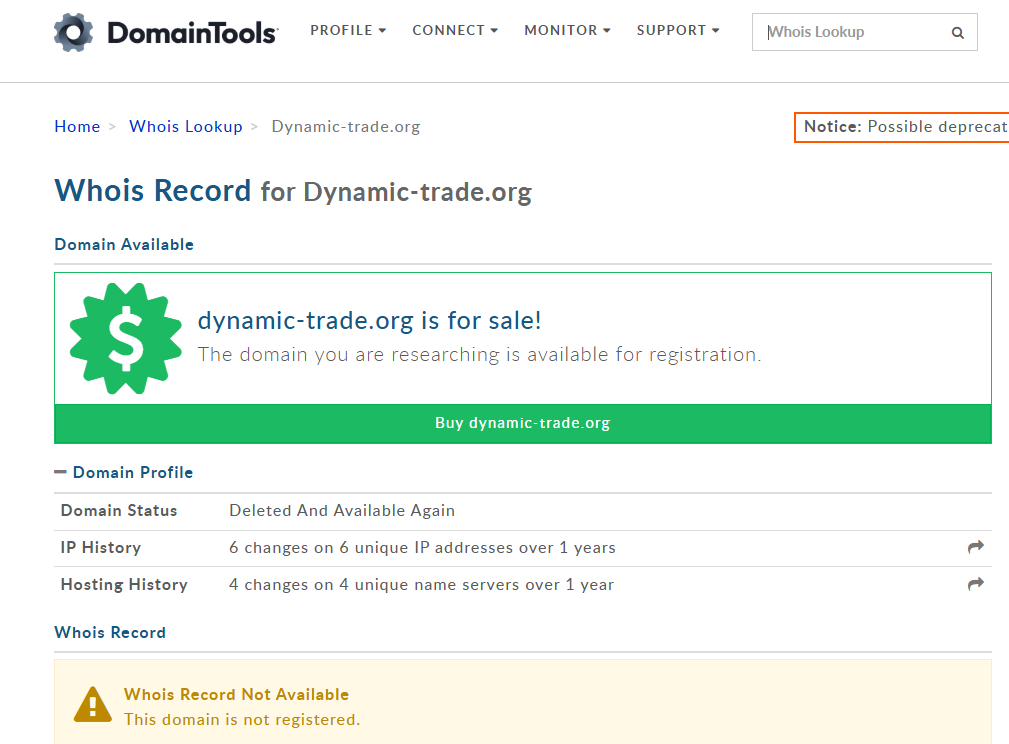Click the DomainTools gear logo
This screenshot has height=744, width=1009.
point(71,30)
